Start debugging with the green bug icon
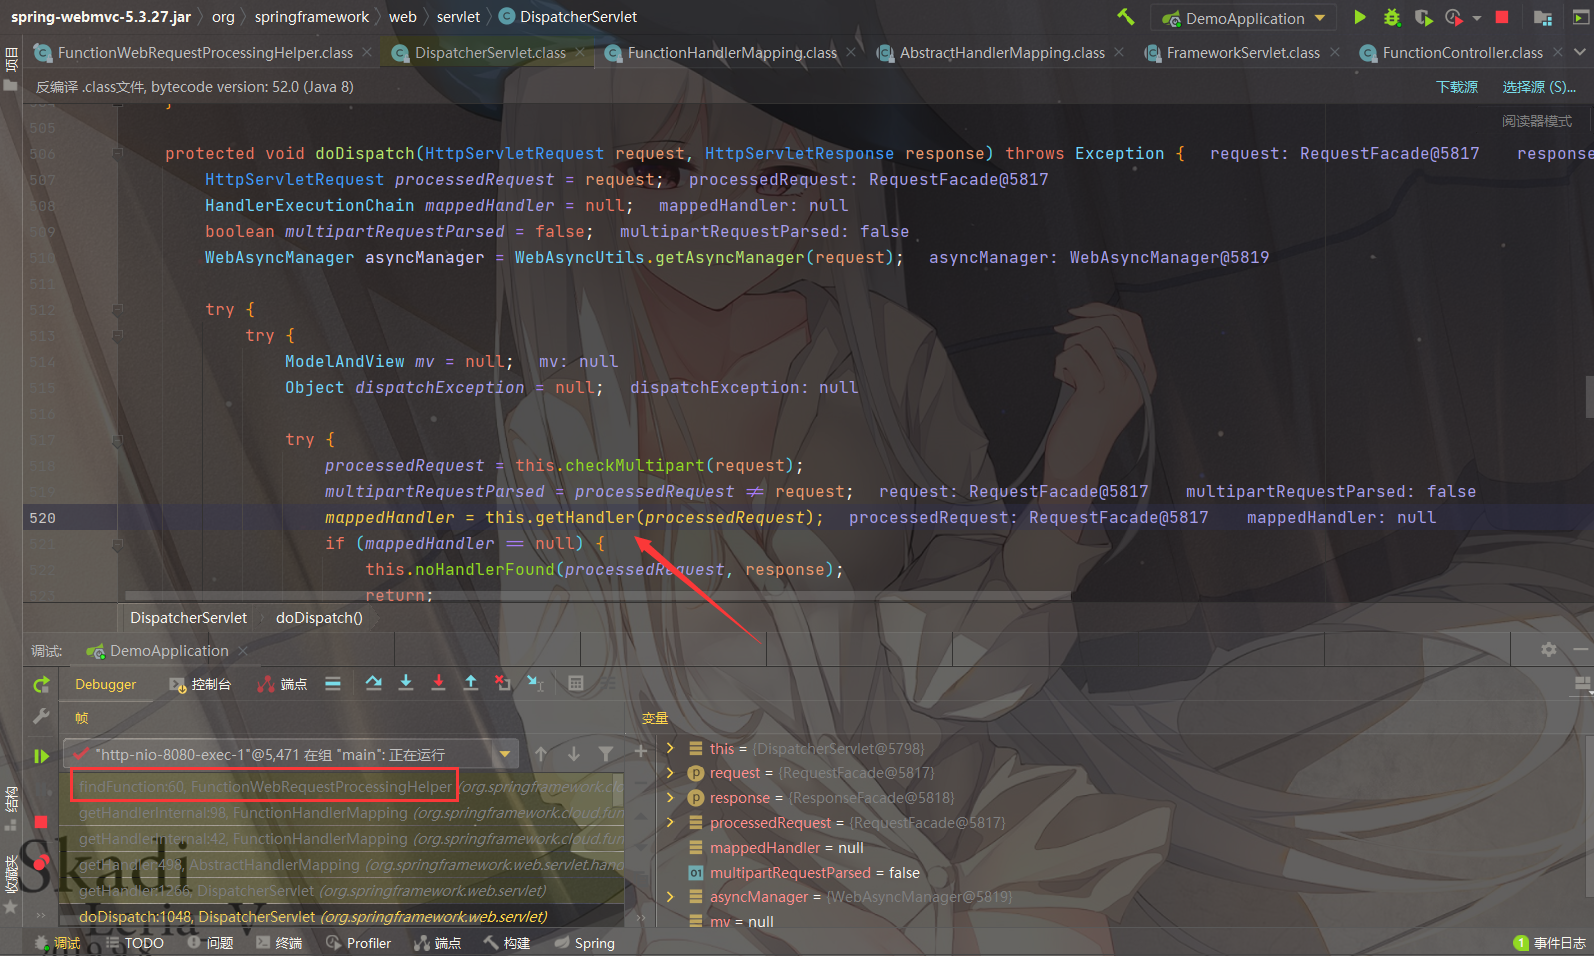Screen dimensions: 1594x956 (x=1392, y=17)
